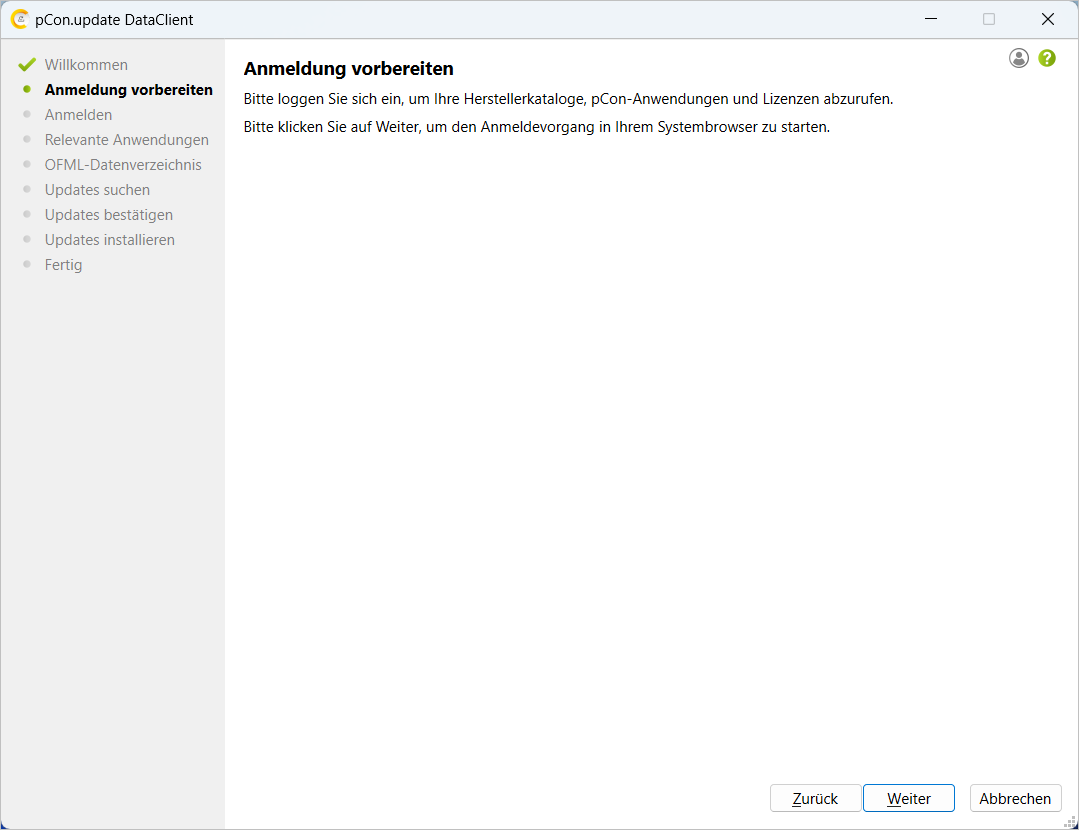Screen dimensions: 1079x830
Task: Select the Updates bestätigen step
Action: coord(109,215)
